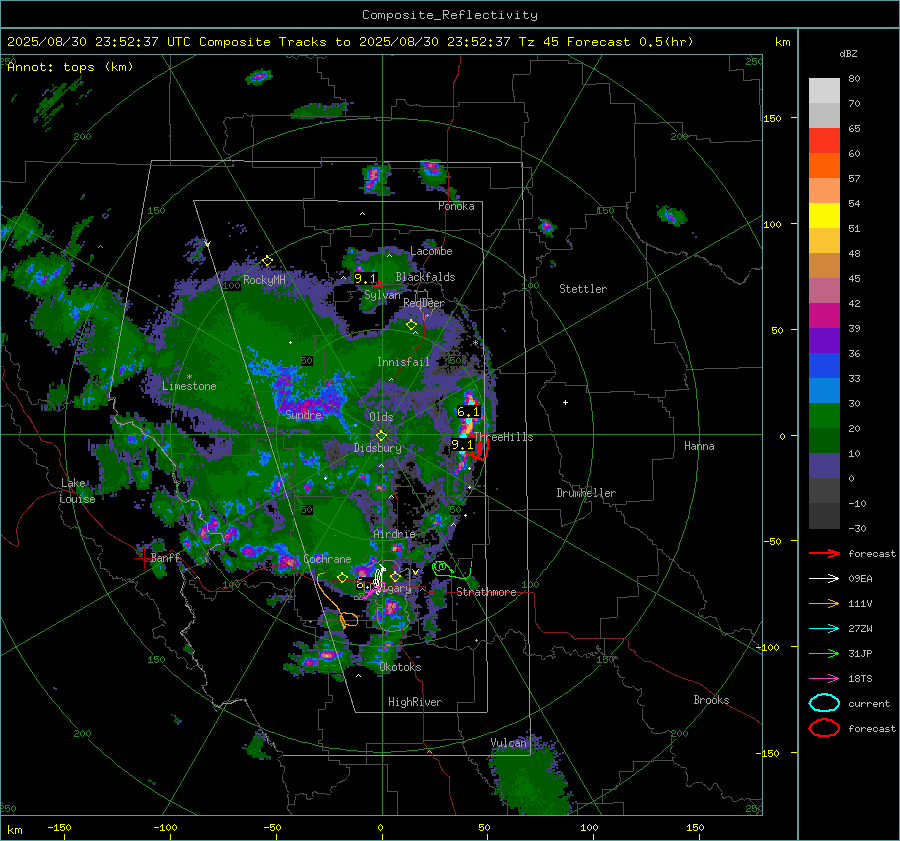Click the -150 label on the bottom axis
The height and width of the screenshot is (841, 900).
[59, 827]
